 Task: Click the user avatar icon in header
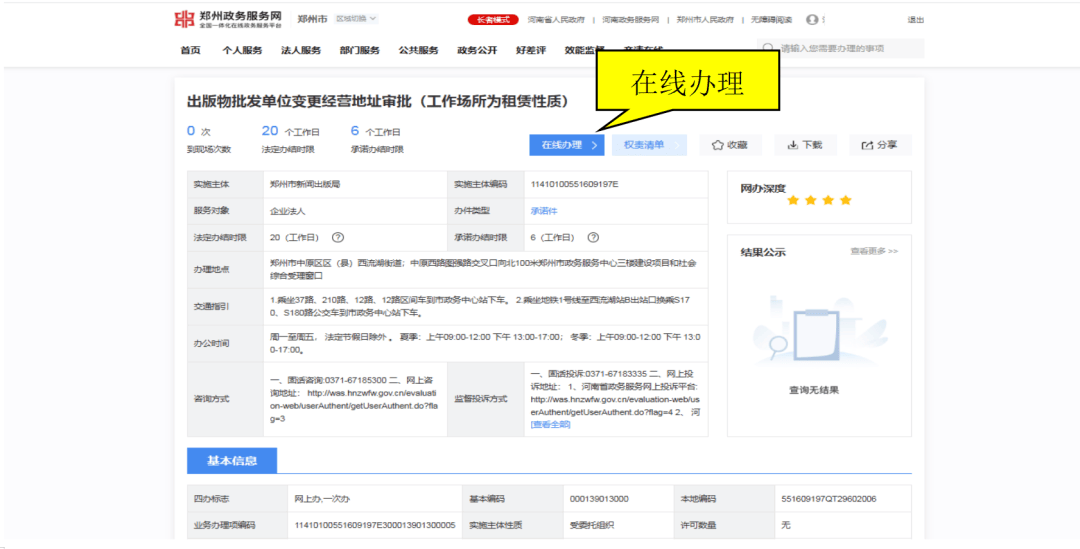(x=811, y=19)
